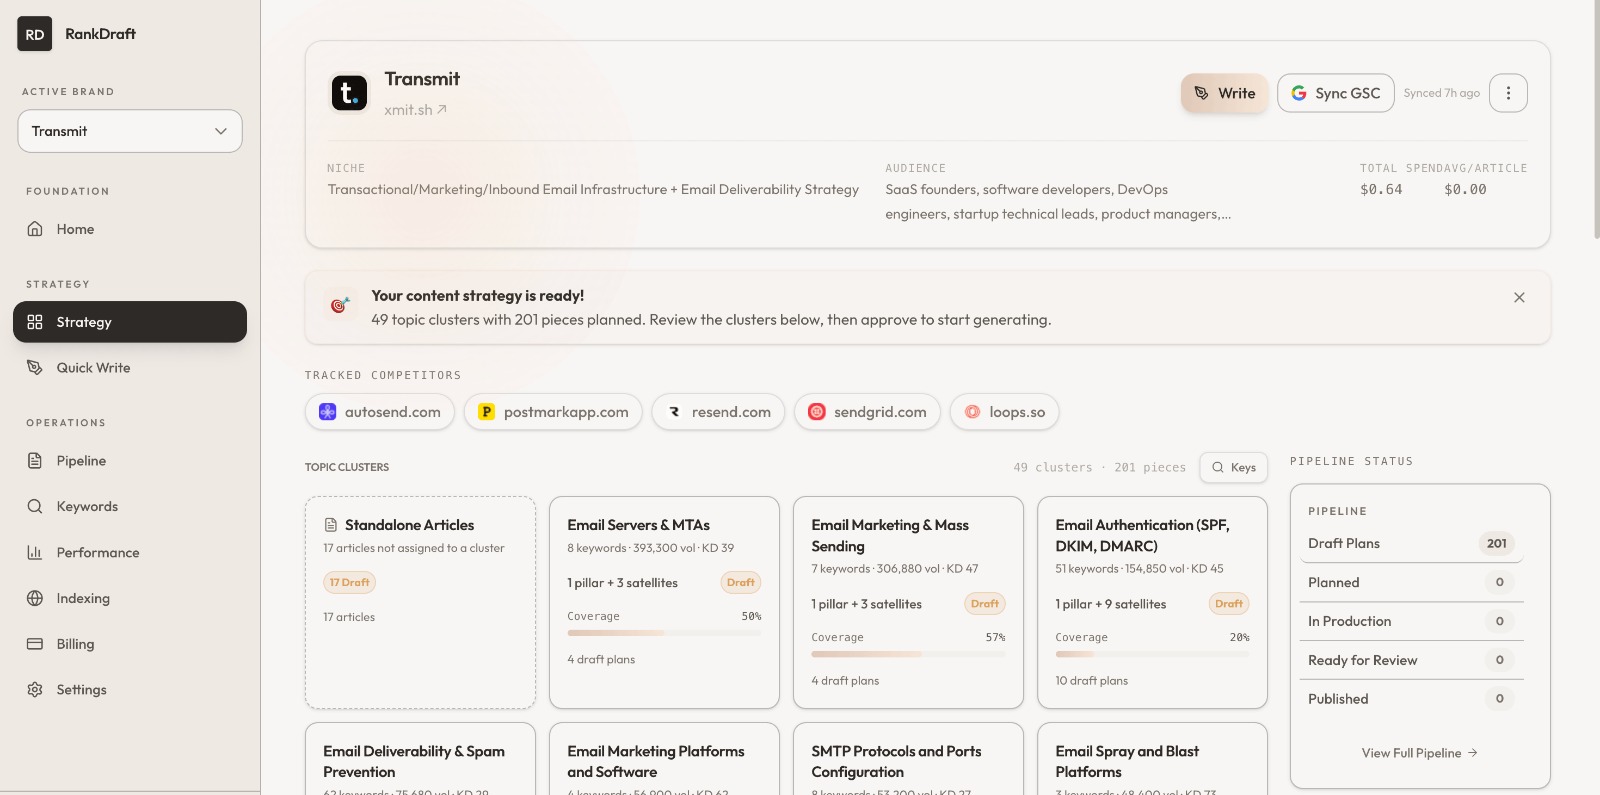
Task: Open the three-dot more options menu
Action: (1508, 93)
